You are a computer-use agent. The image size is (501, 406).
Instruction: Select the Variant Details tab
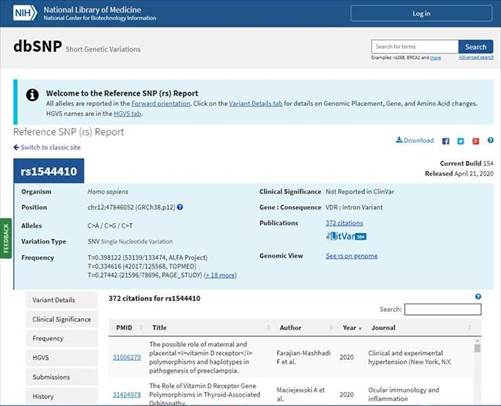[62, 300]
